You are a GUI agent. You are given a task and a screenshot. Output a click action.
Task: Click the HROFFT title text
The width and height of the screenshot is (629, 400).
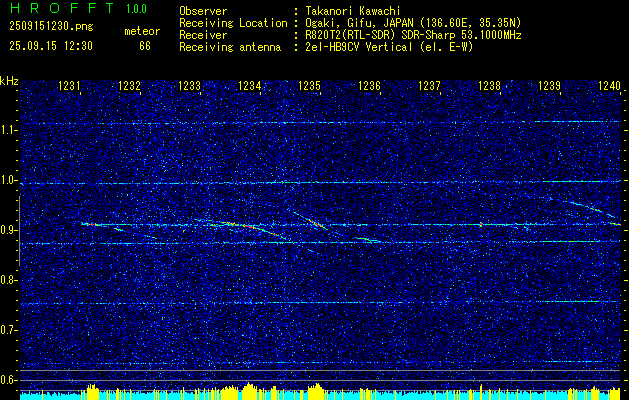[x=62, y=8]
